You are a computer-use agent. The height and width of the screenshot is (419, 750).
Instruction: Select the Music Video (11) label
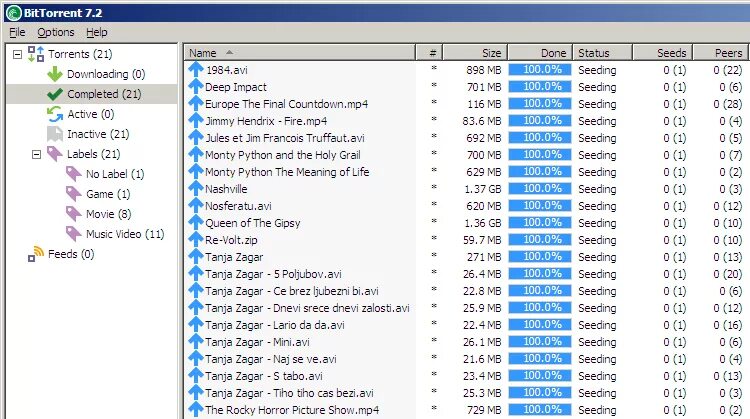tap(125, 234)
